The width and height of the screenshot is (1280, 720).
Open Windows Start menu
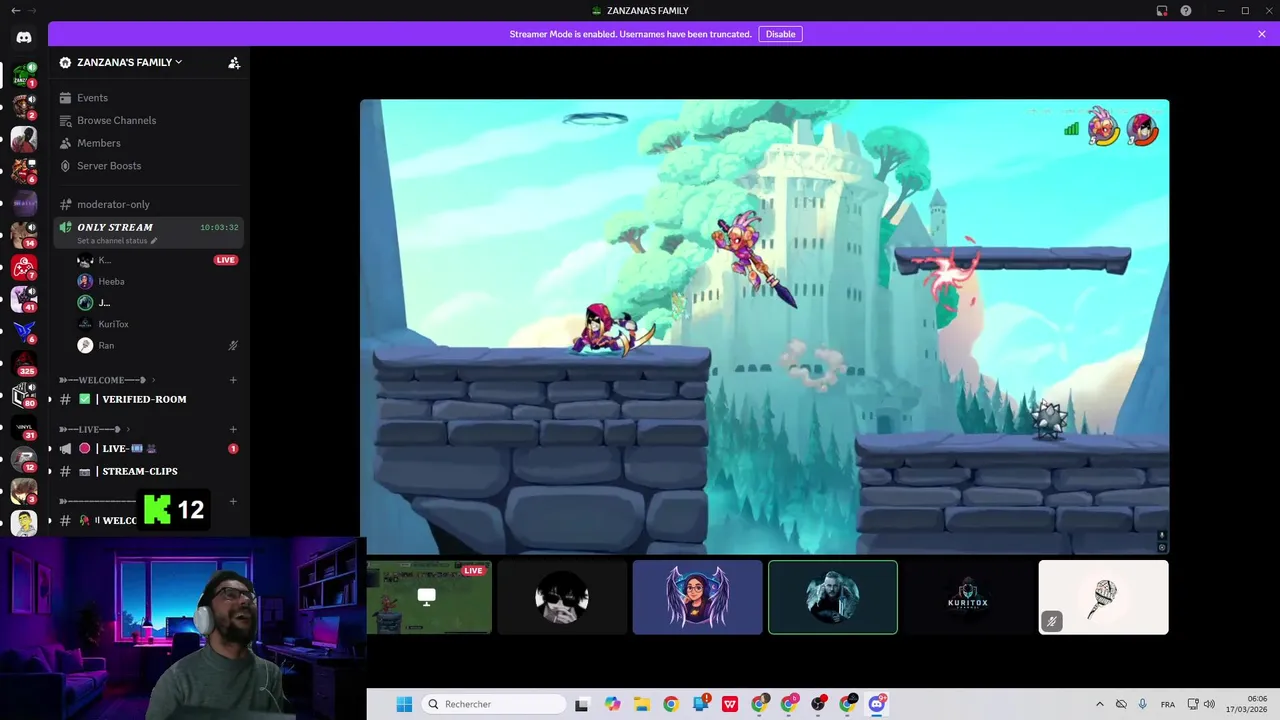pyautogui.click(x=404, y=704)
